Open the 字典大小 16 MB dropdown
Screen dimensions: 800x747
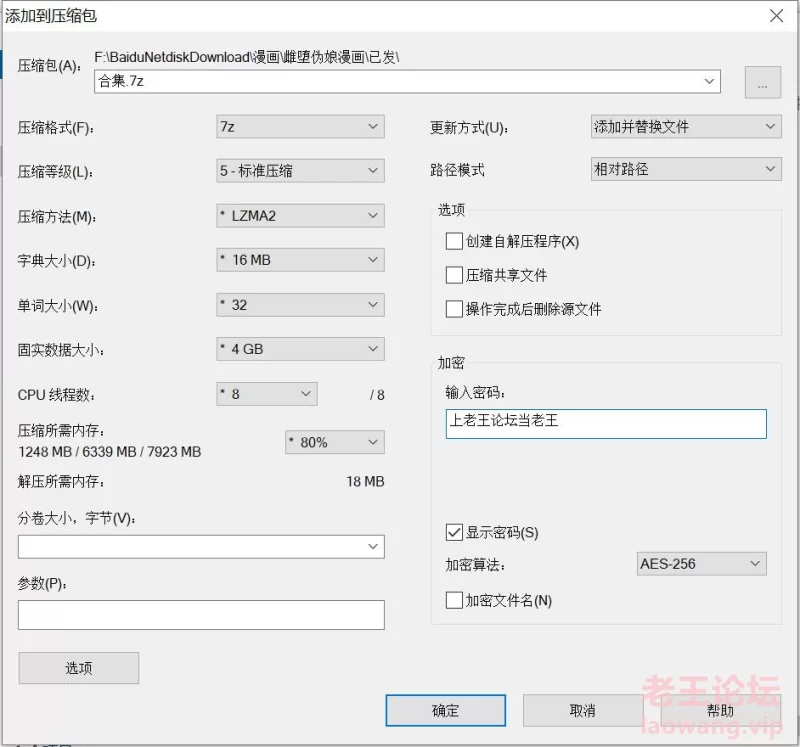(x=300, y=260)
